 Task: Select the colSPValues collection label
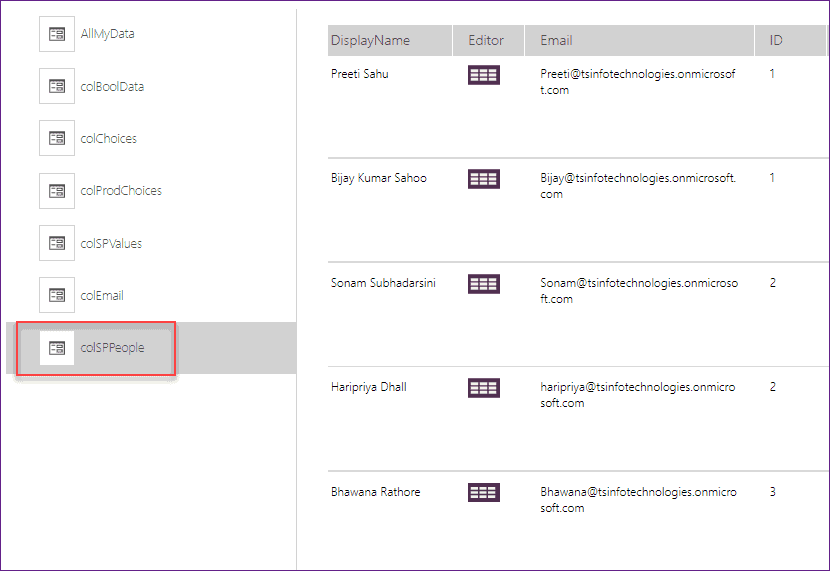click(111, 243)
